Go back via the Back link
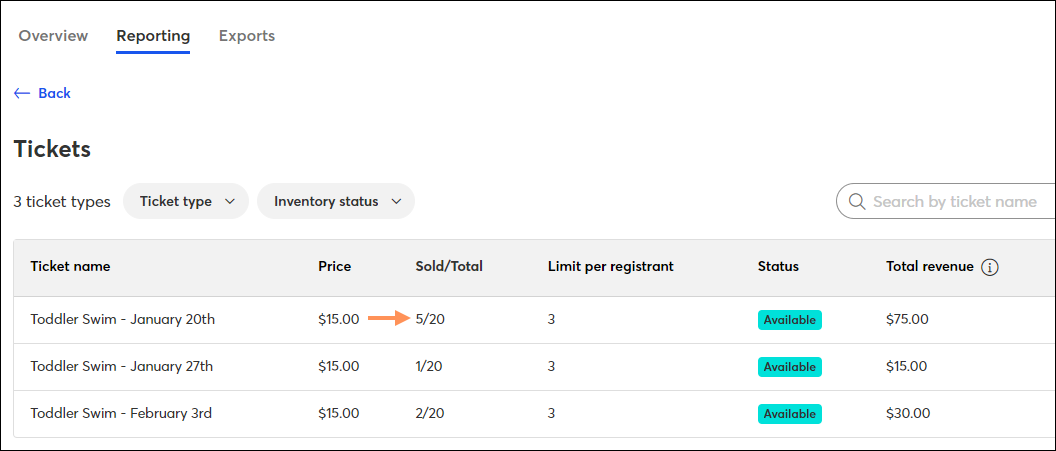The width and height of the screenshot is (1056, 451). tap(42, 94)
